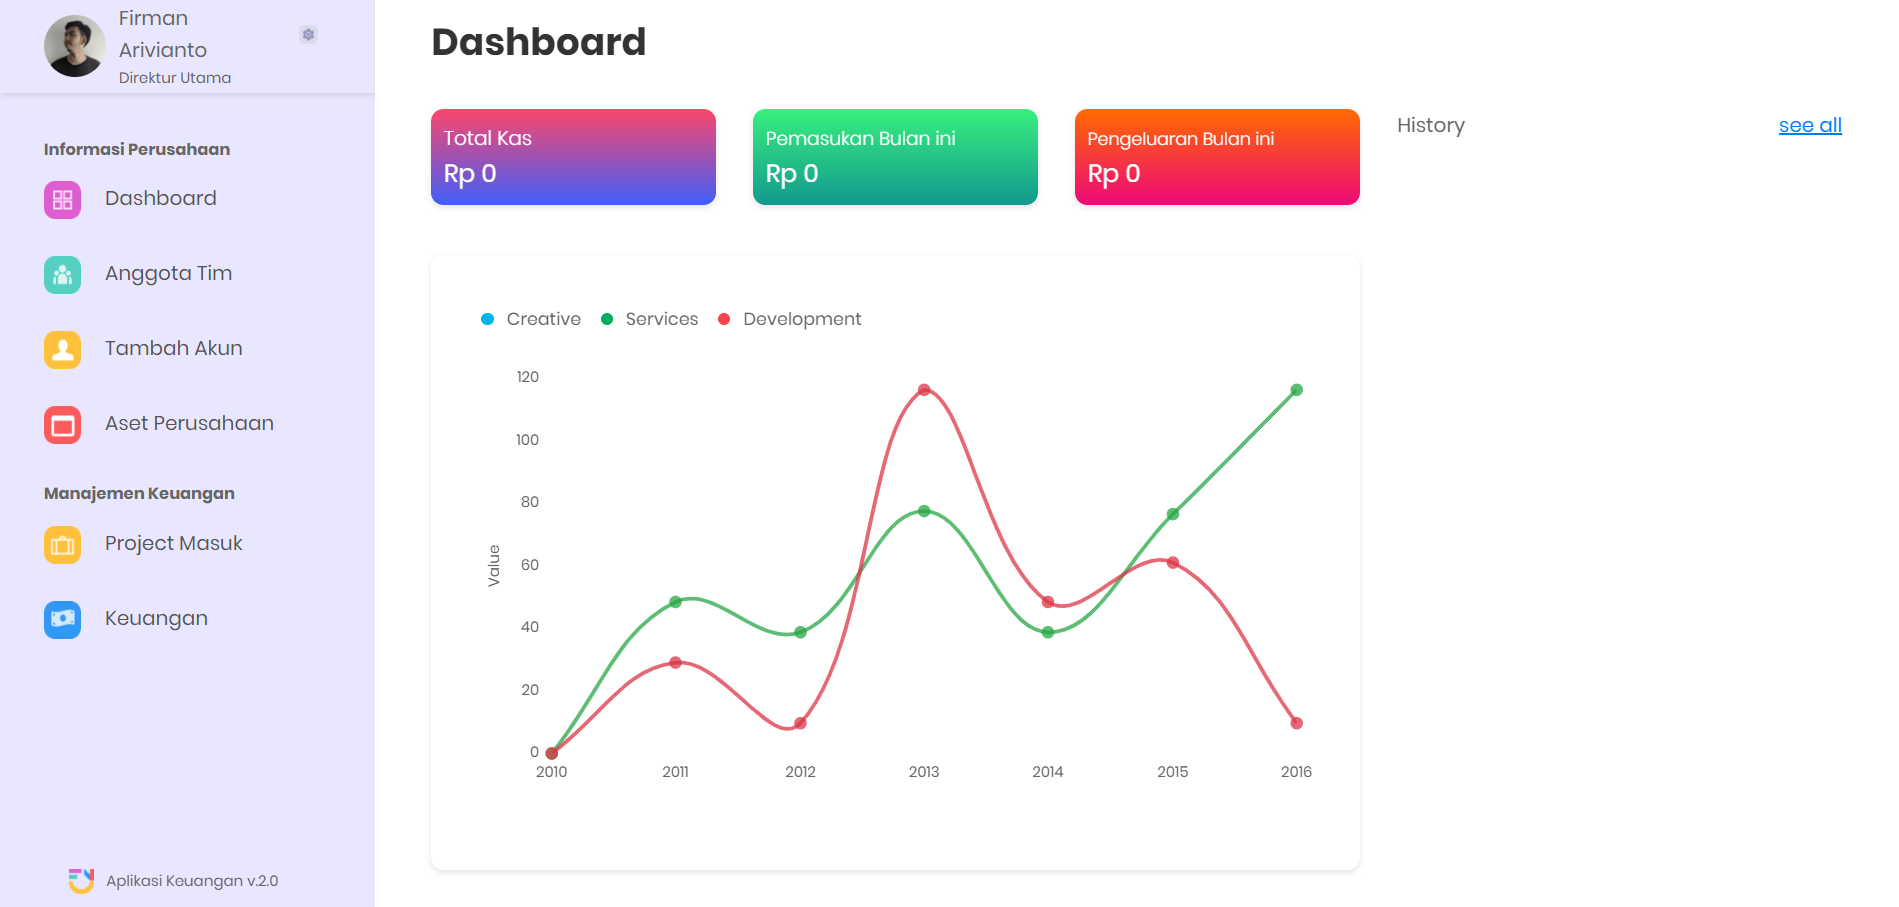Click the pink Dashboard grid icon
Image resolution: width=1899 pixels, height=907 pixels.
click(x=62, y=200)
